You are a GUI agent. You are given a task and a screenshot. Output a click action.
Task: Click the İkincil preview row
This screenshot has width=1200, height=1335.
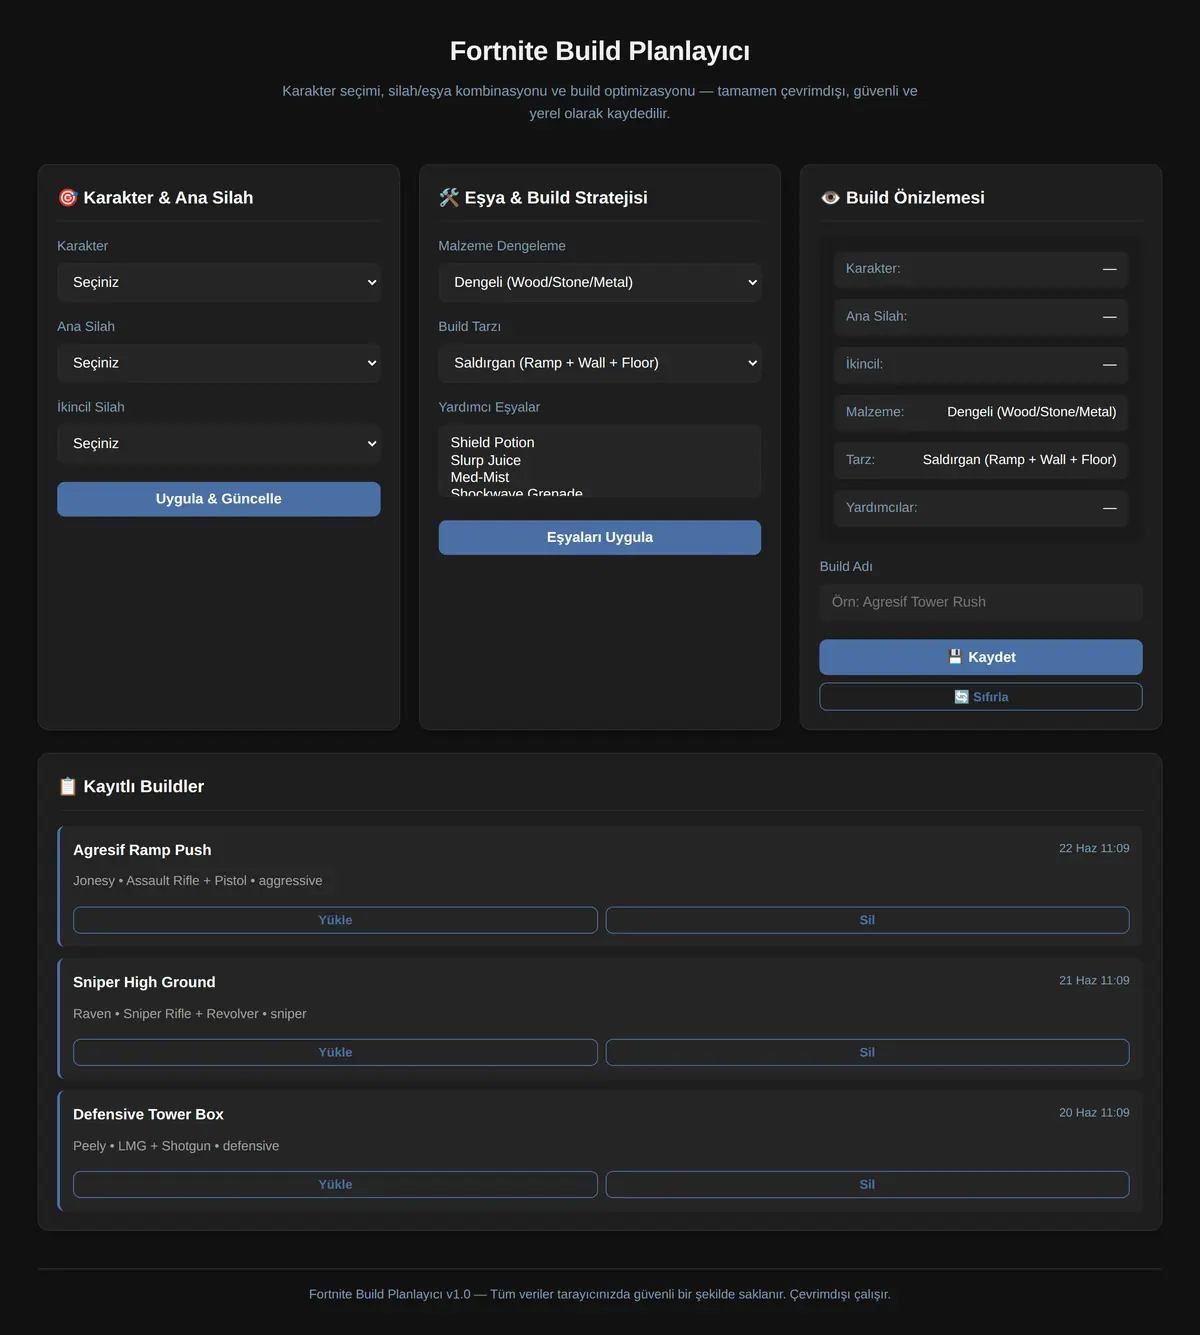(x=981, y=365)
